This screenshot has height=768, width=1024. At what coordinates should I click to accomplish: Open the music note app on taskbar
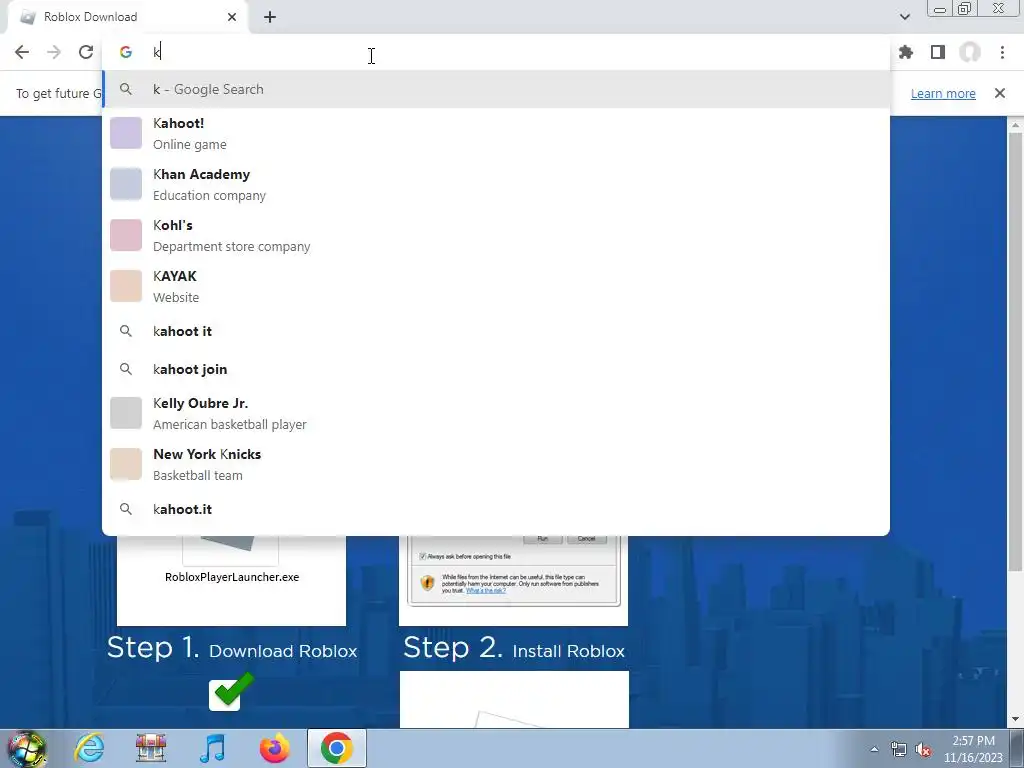[x=213, y=748]
